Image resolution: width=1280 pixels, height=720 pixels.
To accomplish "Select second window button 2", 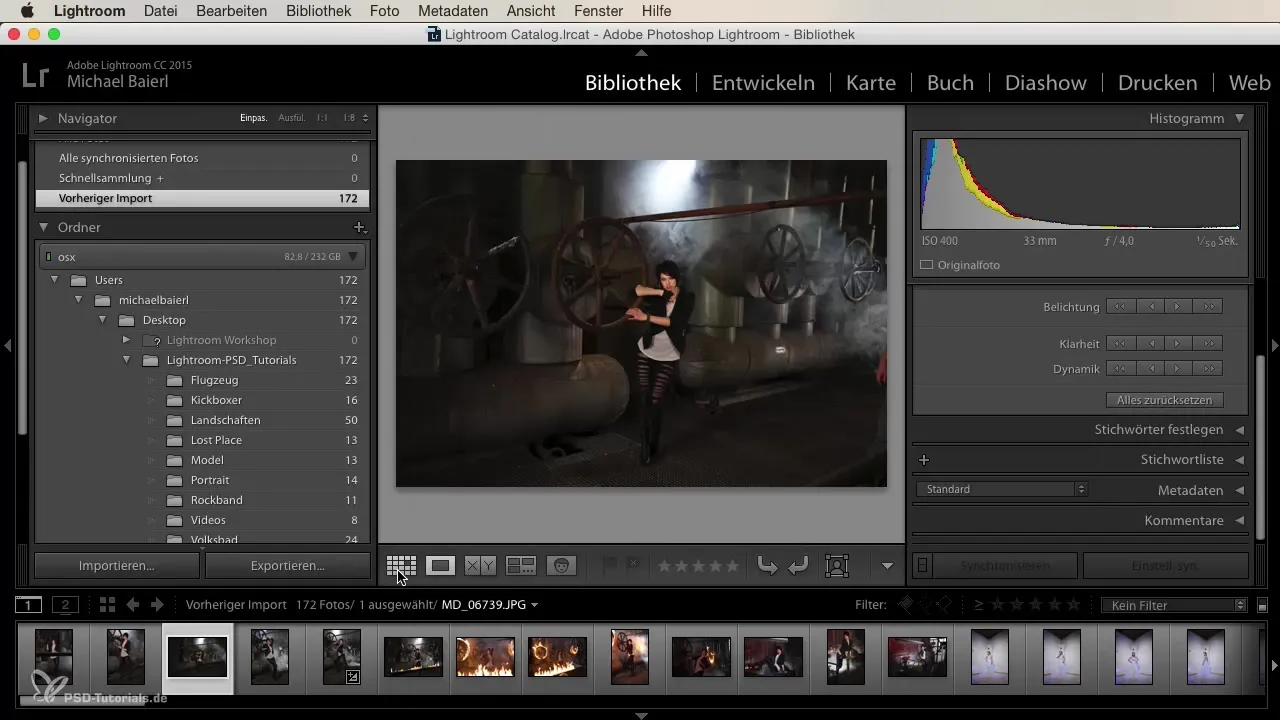I will (65, 605).
